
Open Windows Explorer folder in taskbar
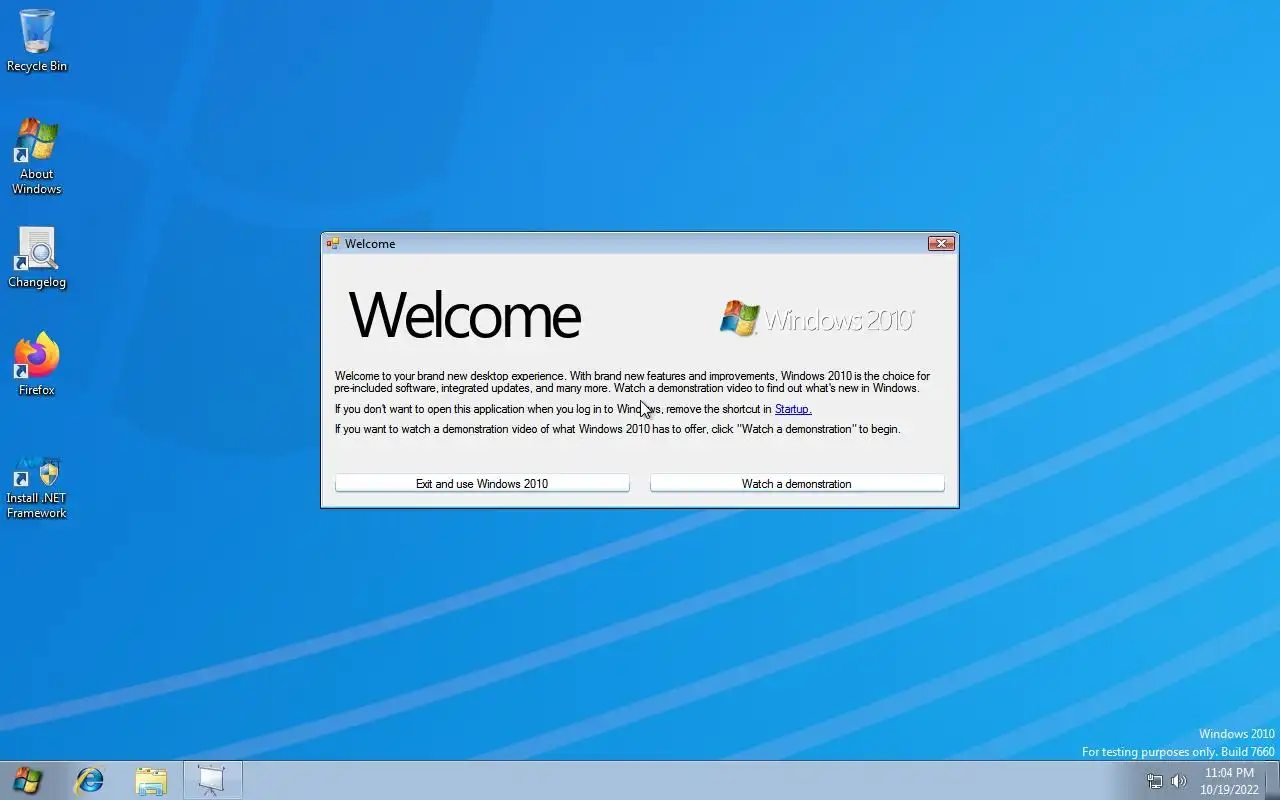tap(151, 780)
